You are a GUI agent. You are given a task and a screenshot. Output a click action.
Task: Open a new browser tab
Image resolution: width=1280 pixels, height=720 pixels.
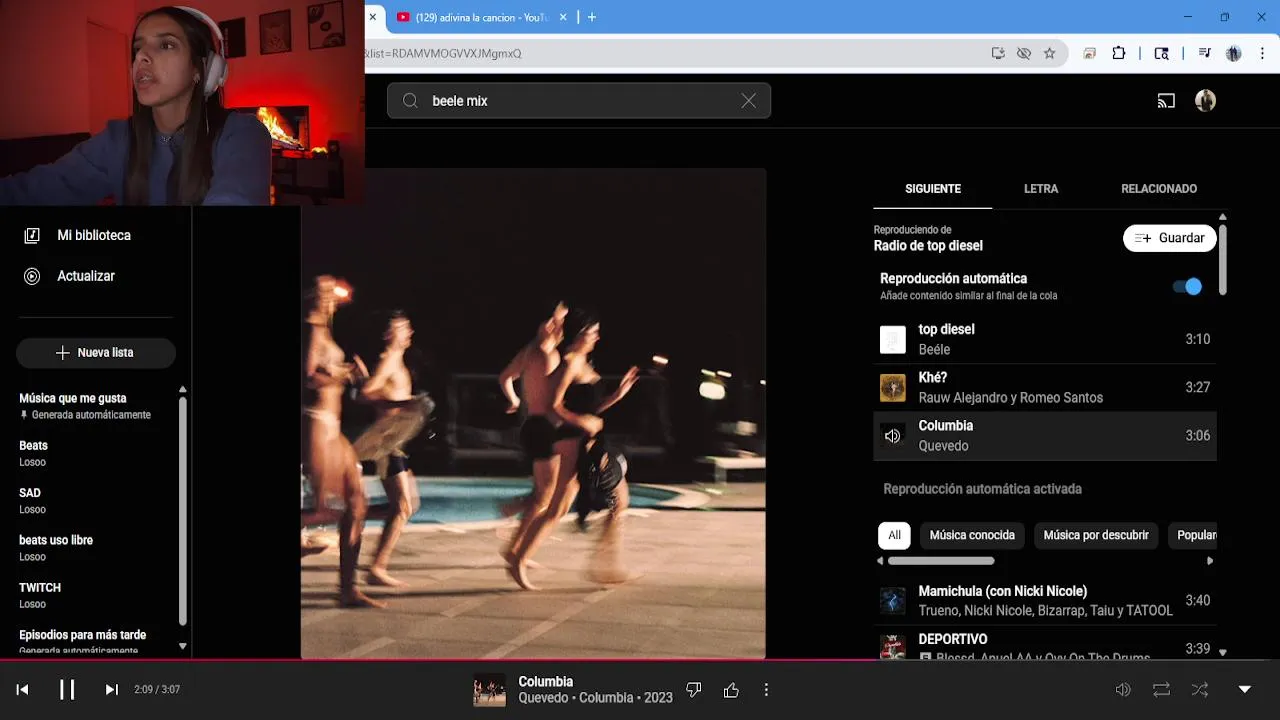tap(592, 17)
